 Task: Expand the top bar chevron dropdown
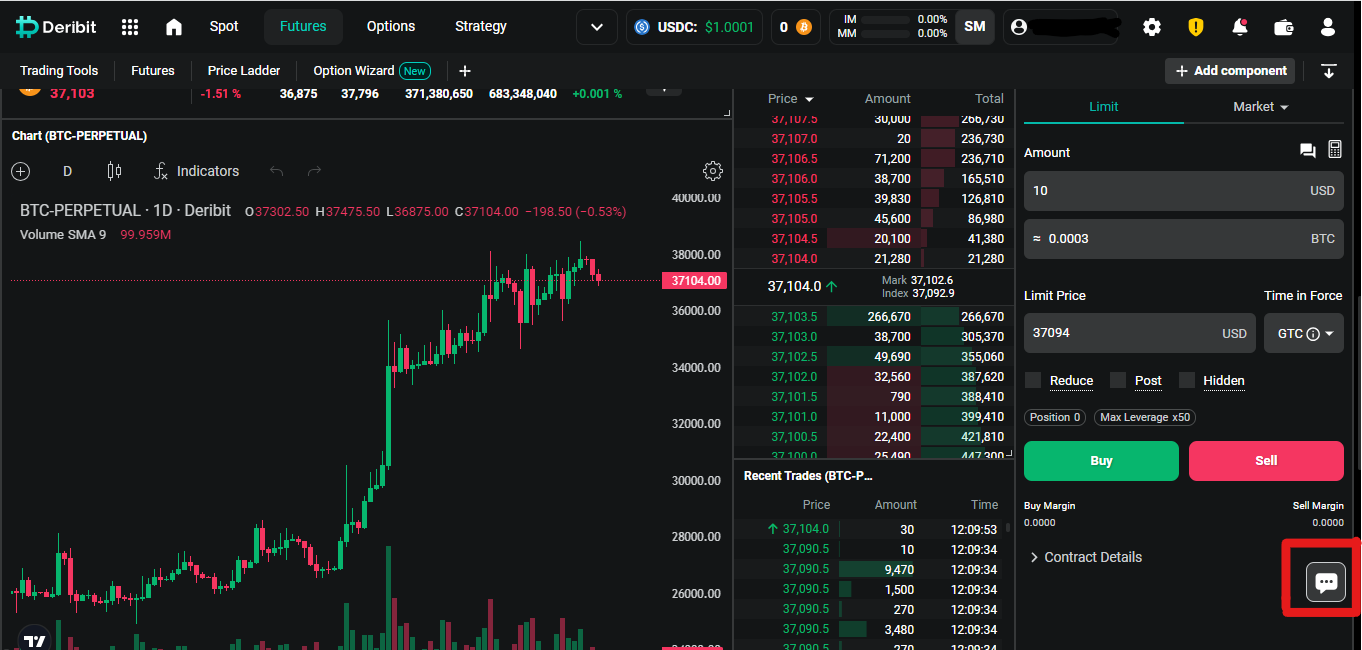[x=597, y=27]
